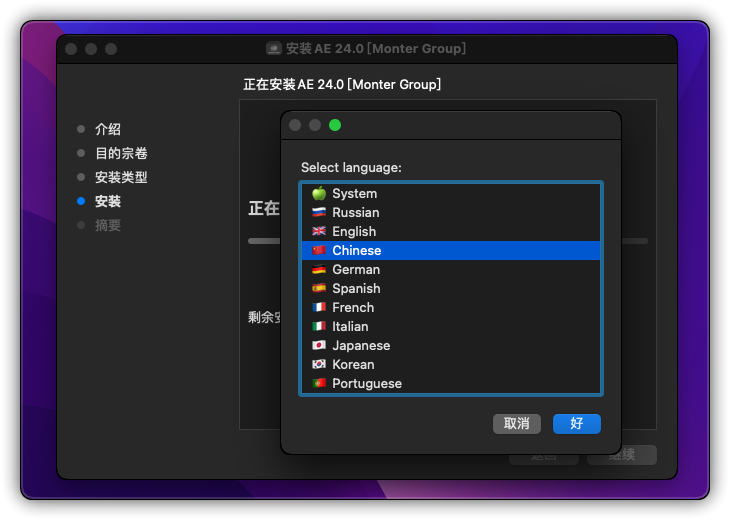Click 目的宗卷 step in installer sidebar
Viewport: 730px width, 520px height.
[x=121, y=153]
